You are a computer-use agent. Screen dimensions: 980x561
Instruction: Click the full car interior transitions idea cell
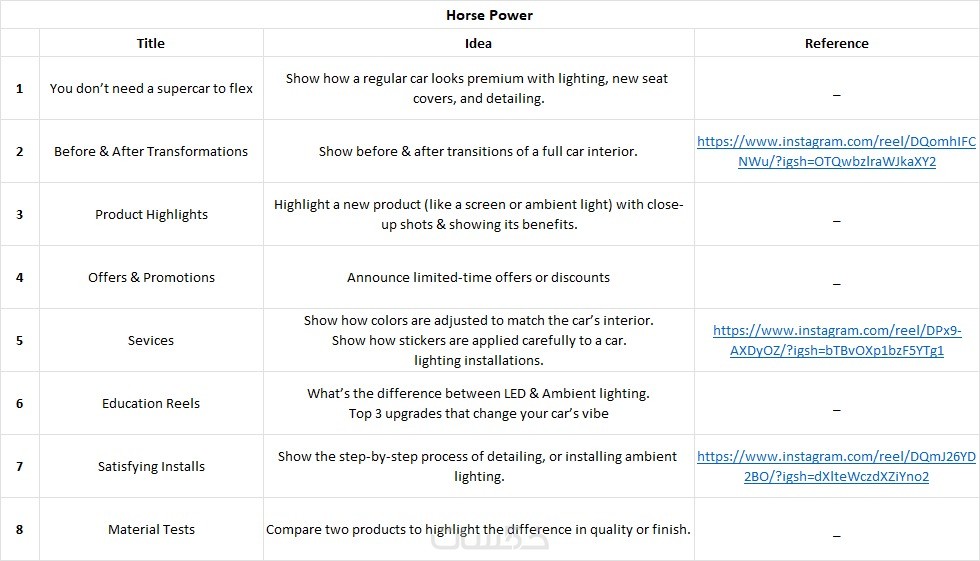coord(478,152)
